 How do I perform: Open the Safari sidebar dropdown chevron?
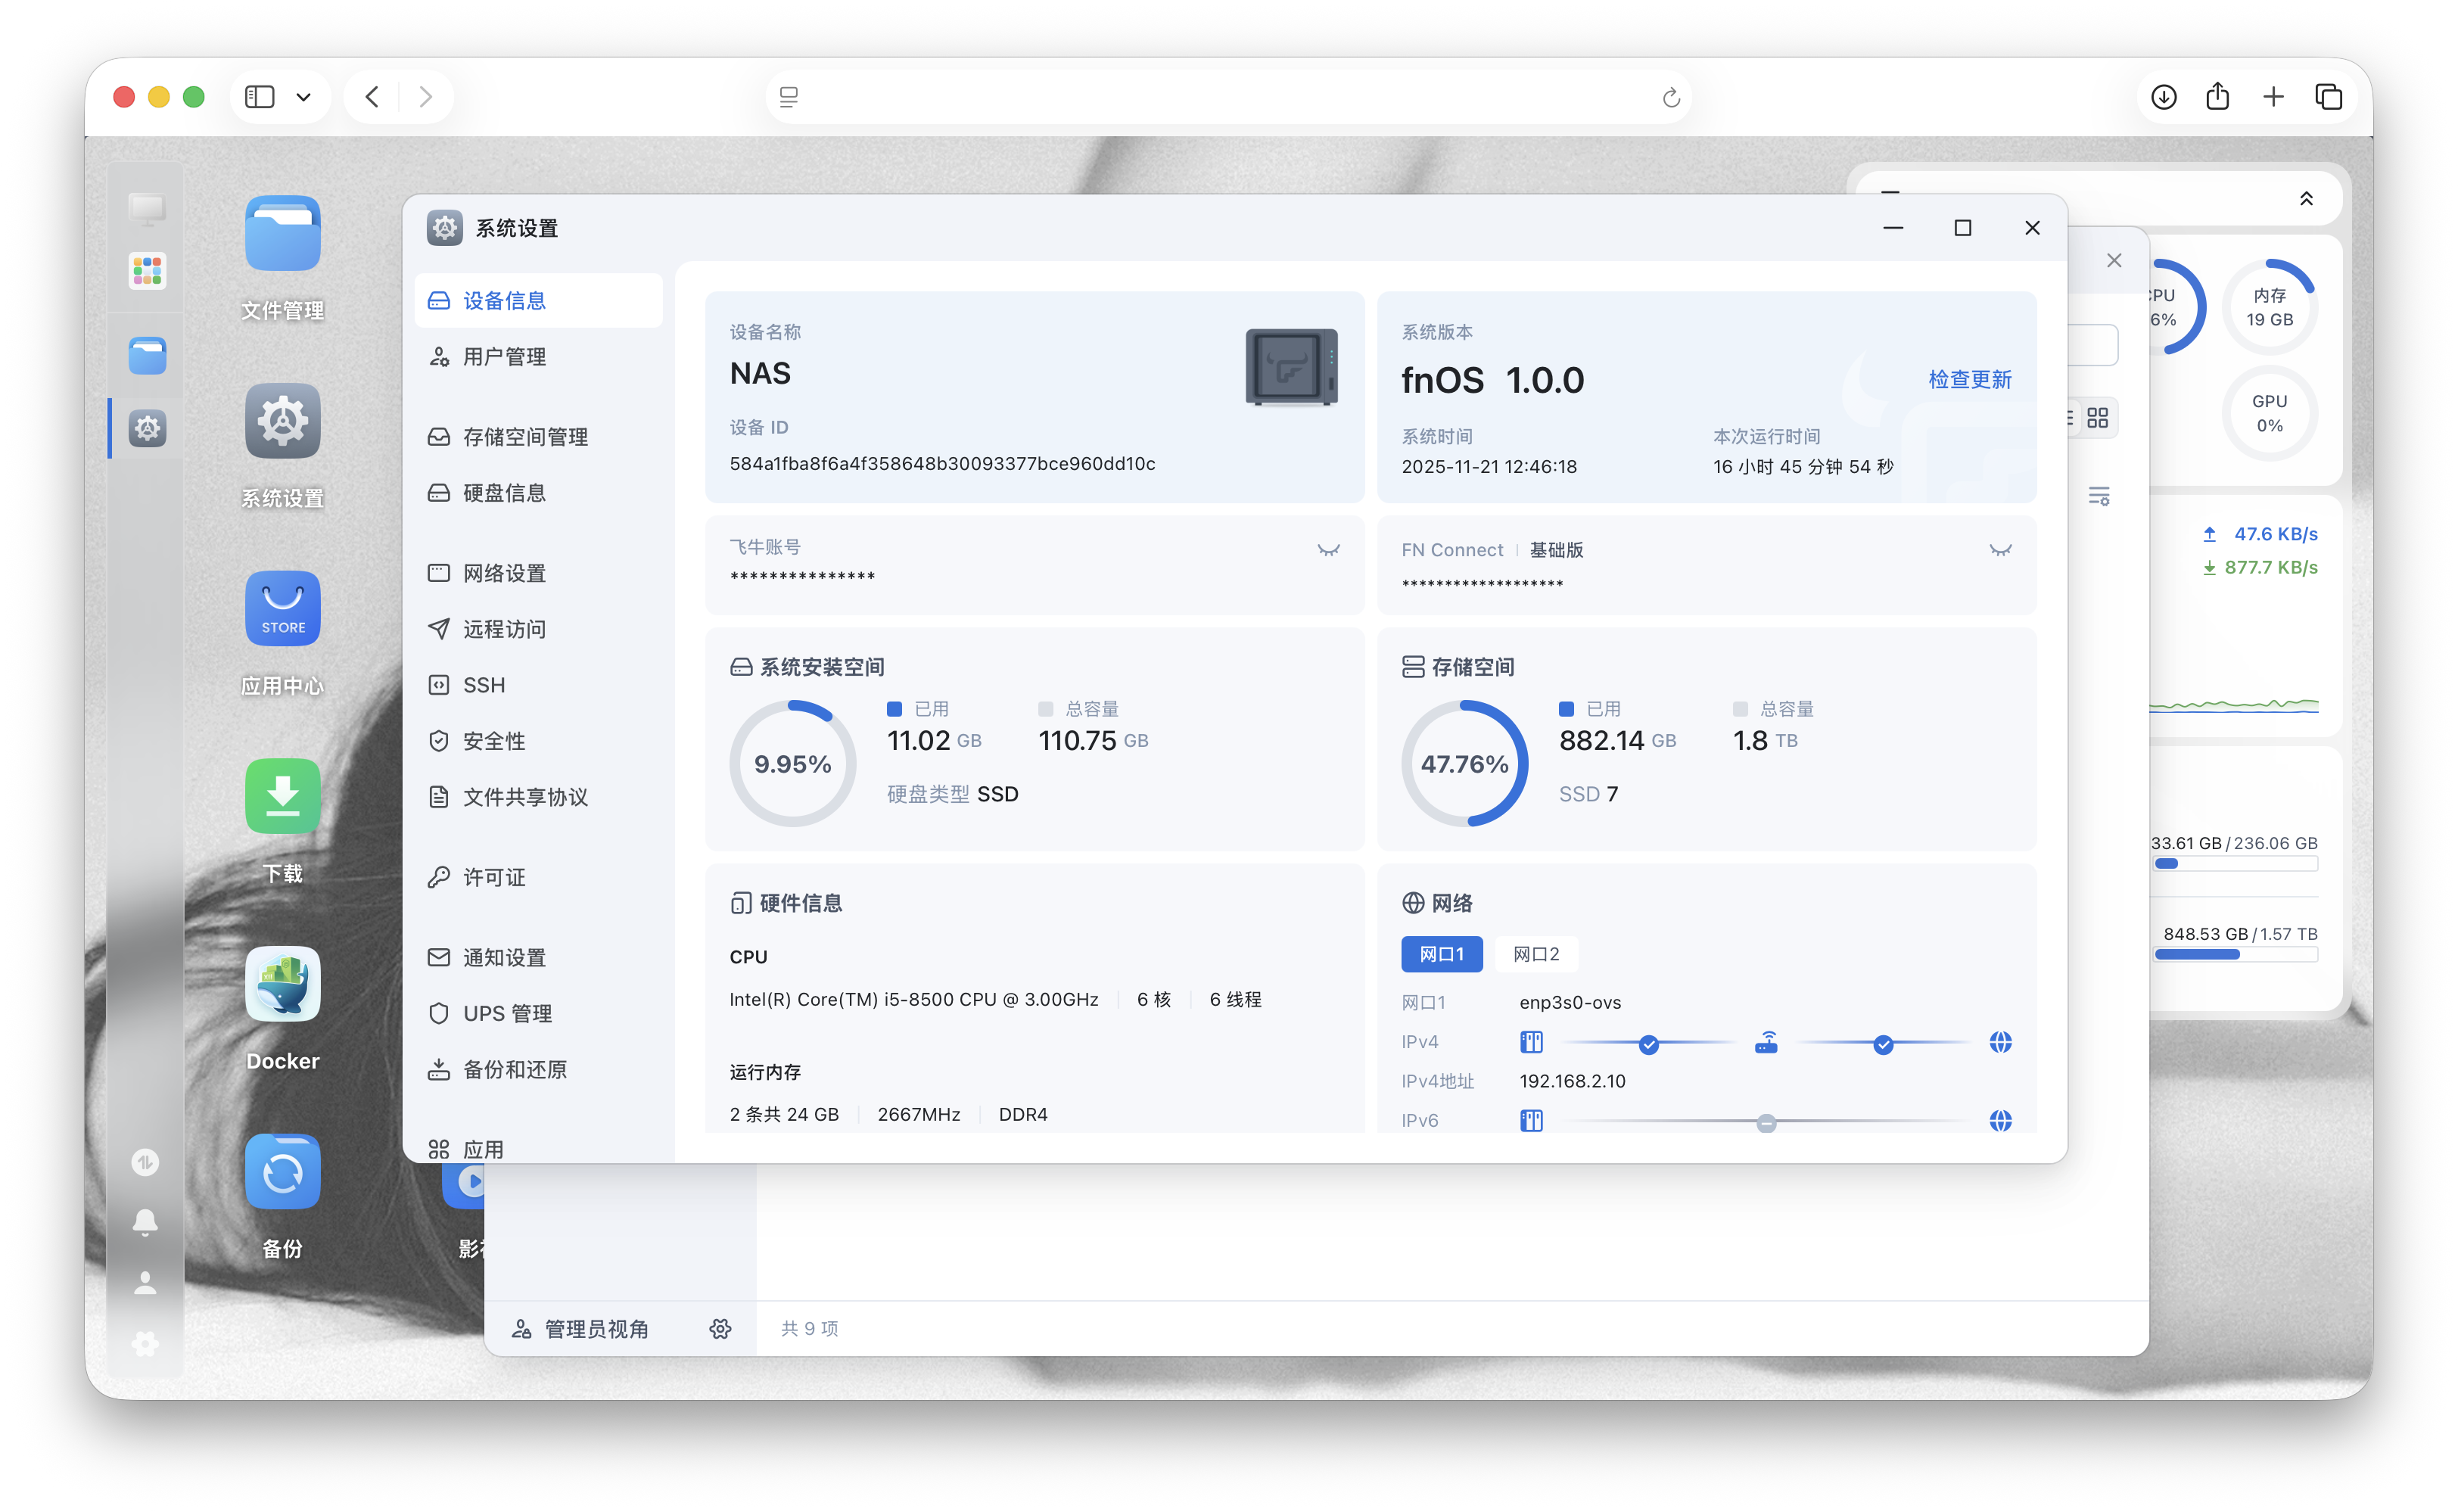[x=304, y=97]
